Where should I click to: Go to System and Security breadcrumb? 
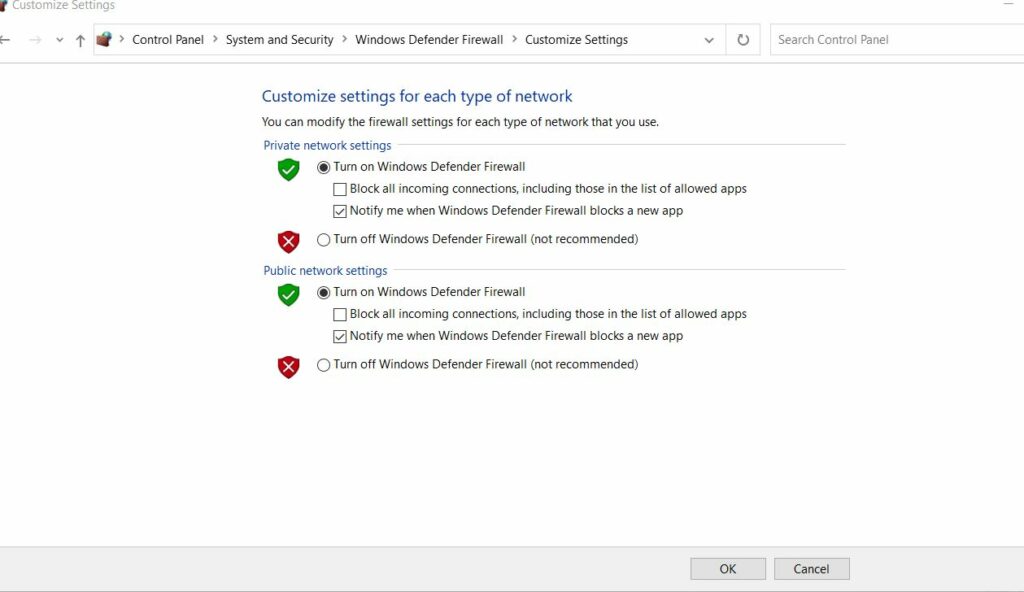click(x=279, y=40)
